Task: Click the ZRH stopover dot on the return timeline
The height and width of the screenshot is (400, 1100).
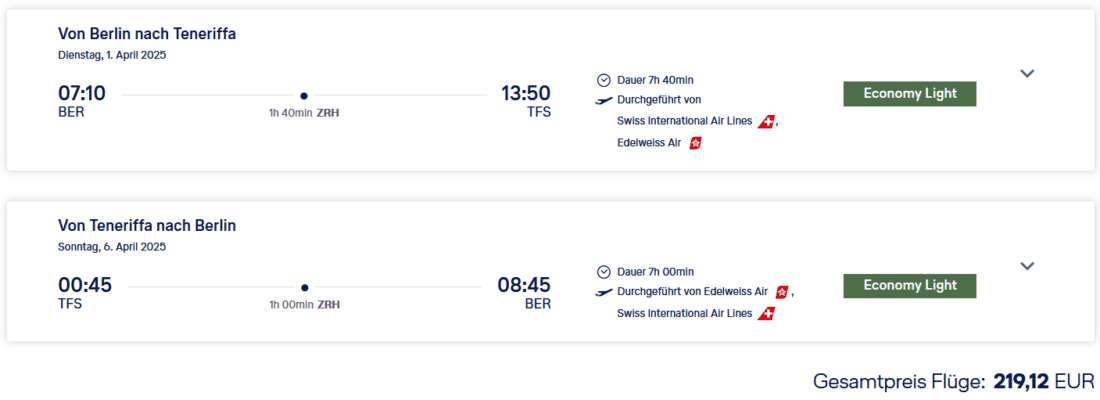Action: coord(304,288)
